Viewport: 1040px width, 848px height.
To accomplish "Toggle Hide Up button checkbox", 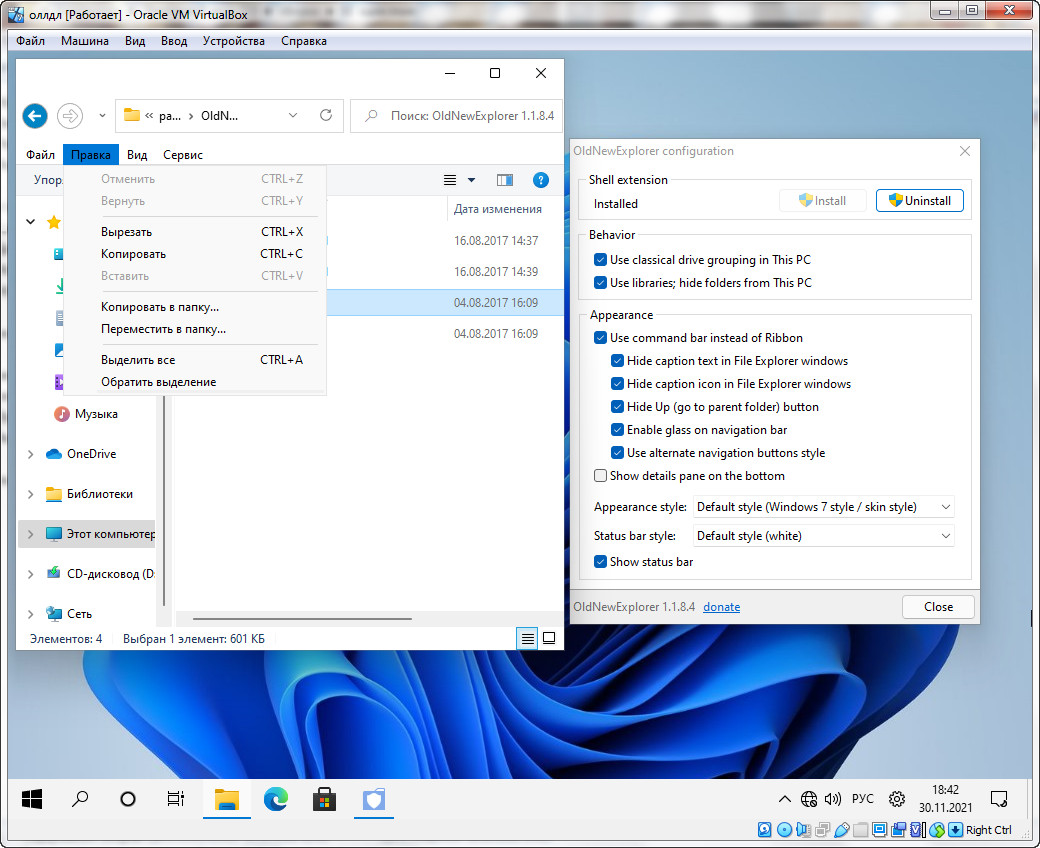I will coord(617,407).
